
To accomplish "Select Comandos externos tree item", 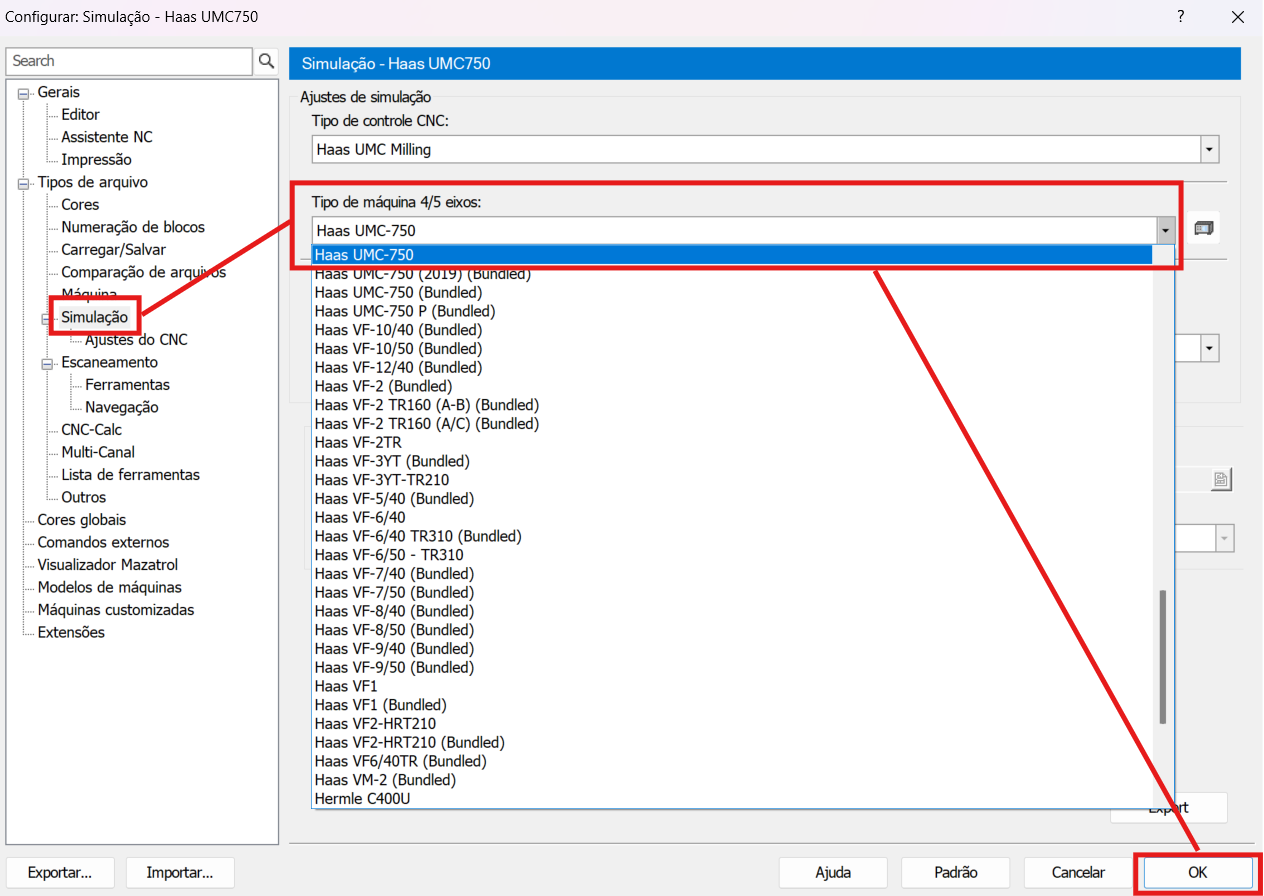I will click(x=103, y=542).
